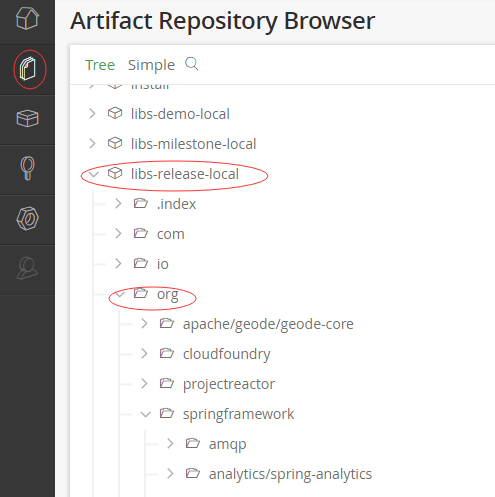Expand the libs-milestone-local repository
Screen dimensions: 495x497
[x=92, y=144]
